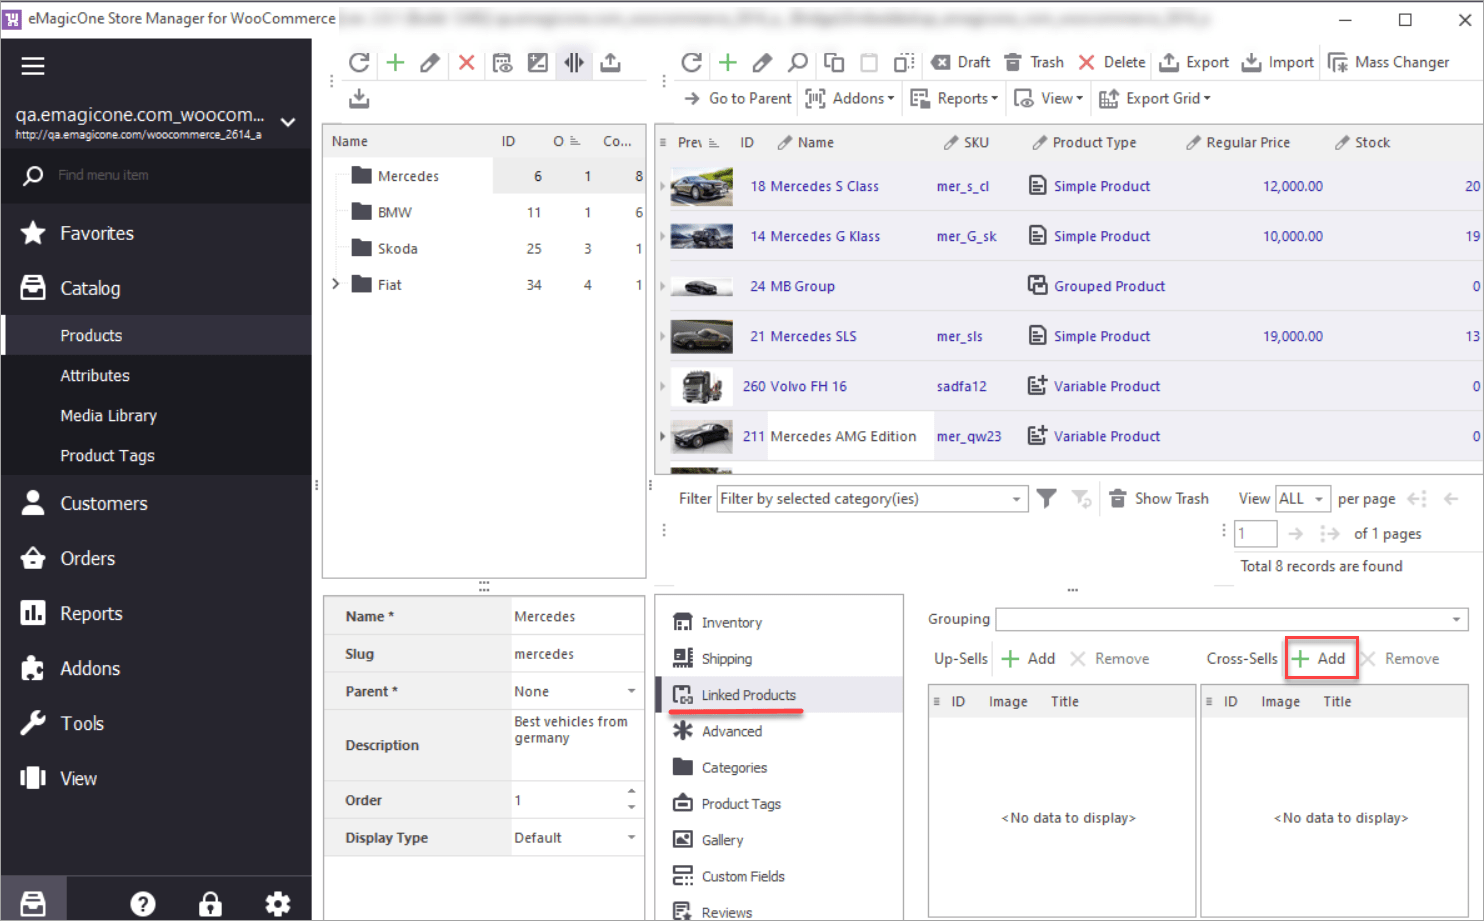
Task: Click the filter funnel icon
Action: pos(1046,498)
